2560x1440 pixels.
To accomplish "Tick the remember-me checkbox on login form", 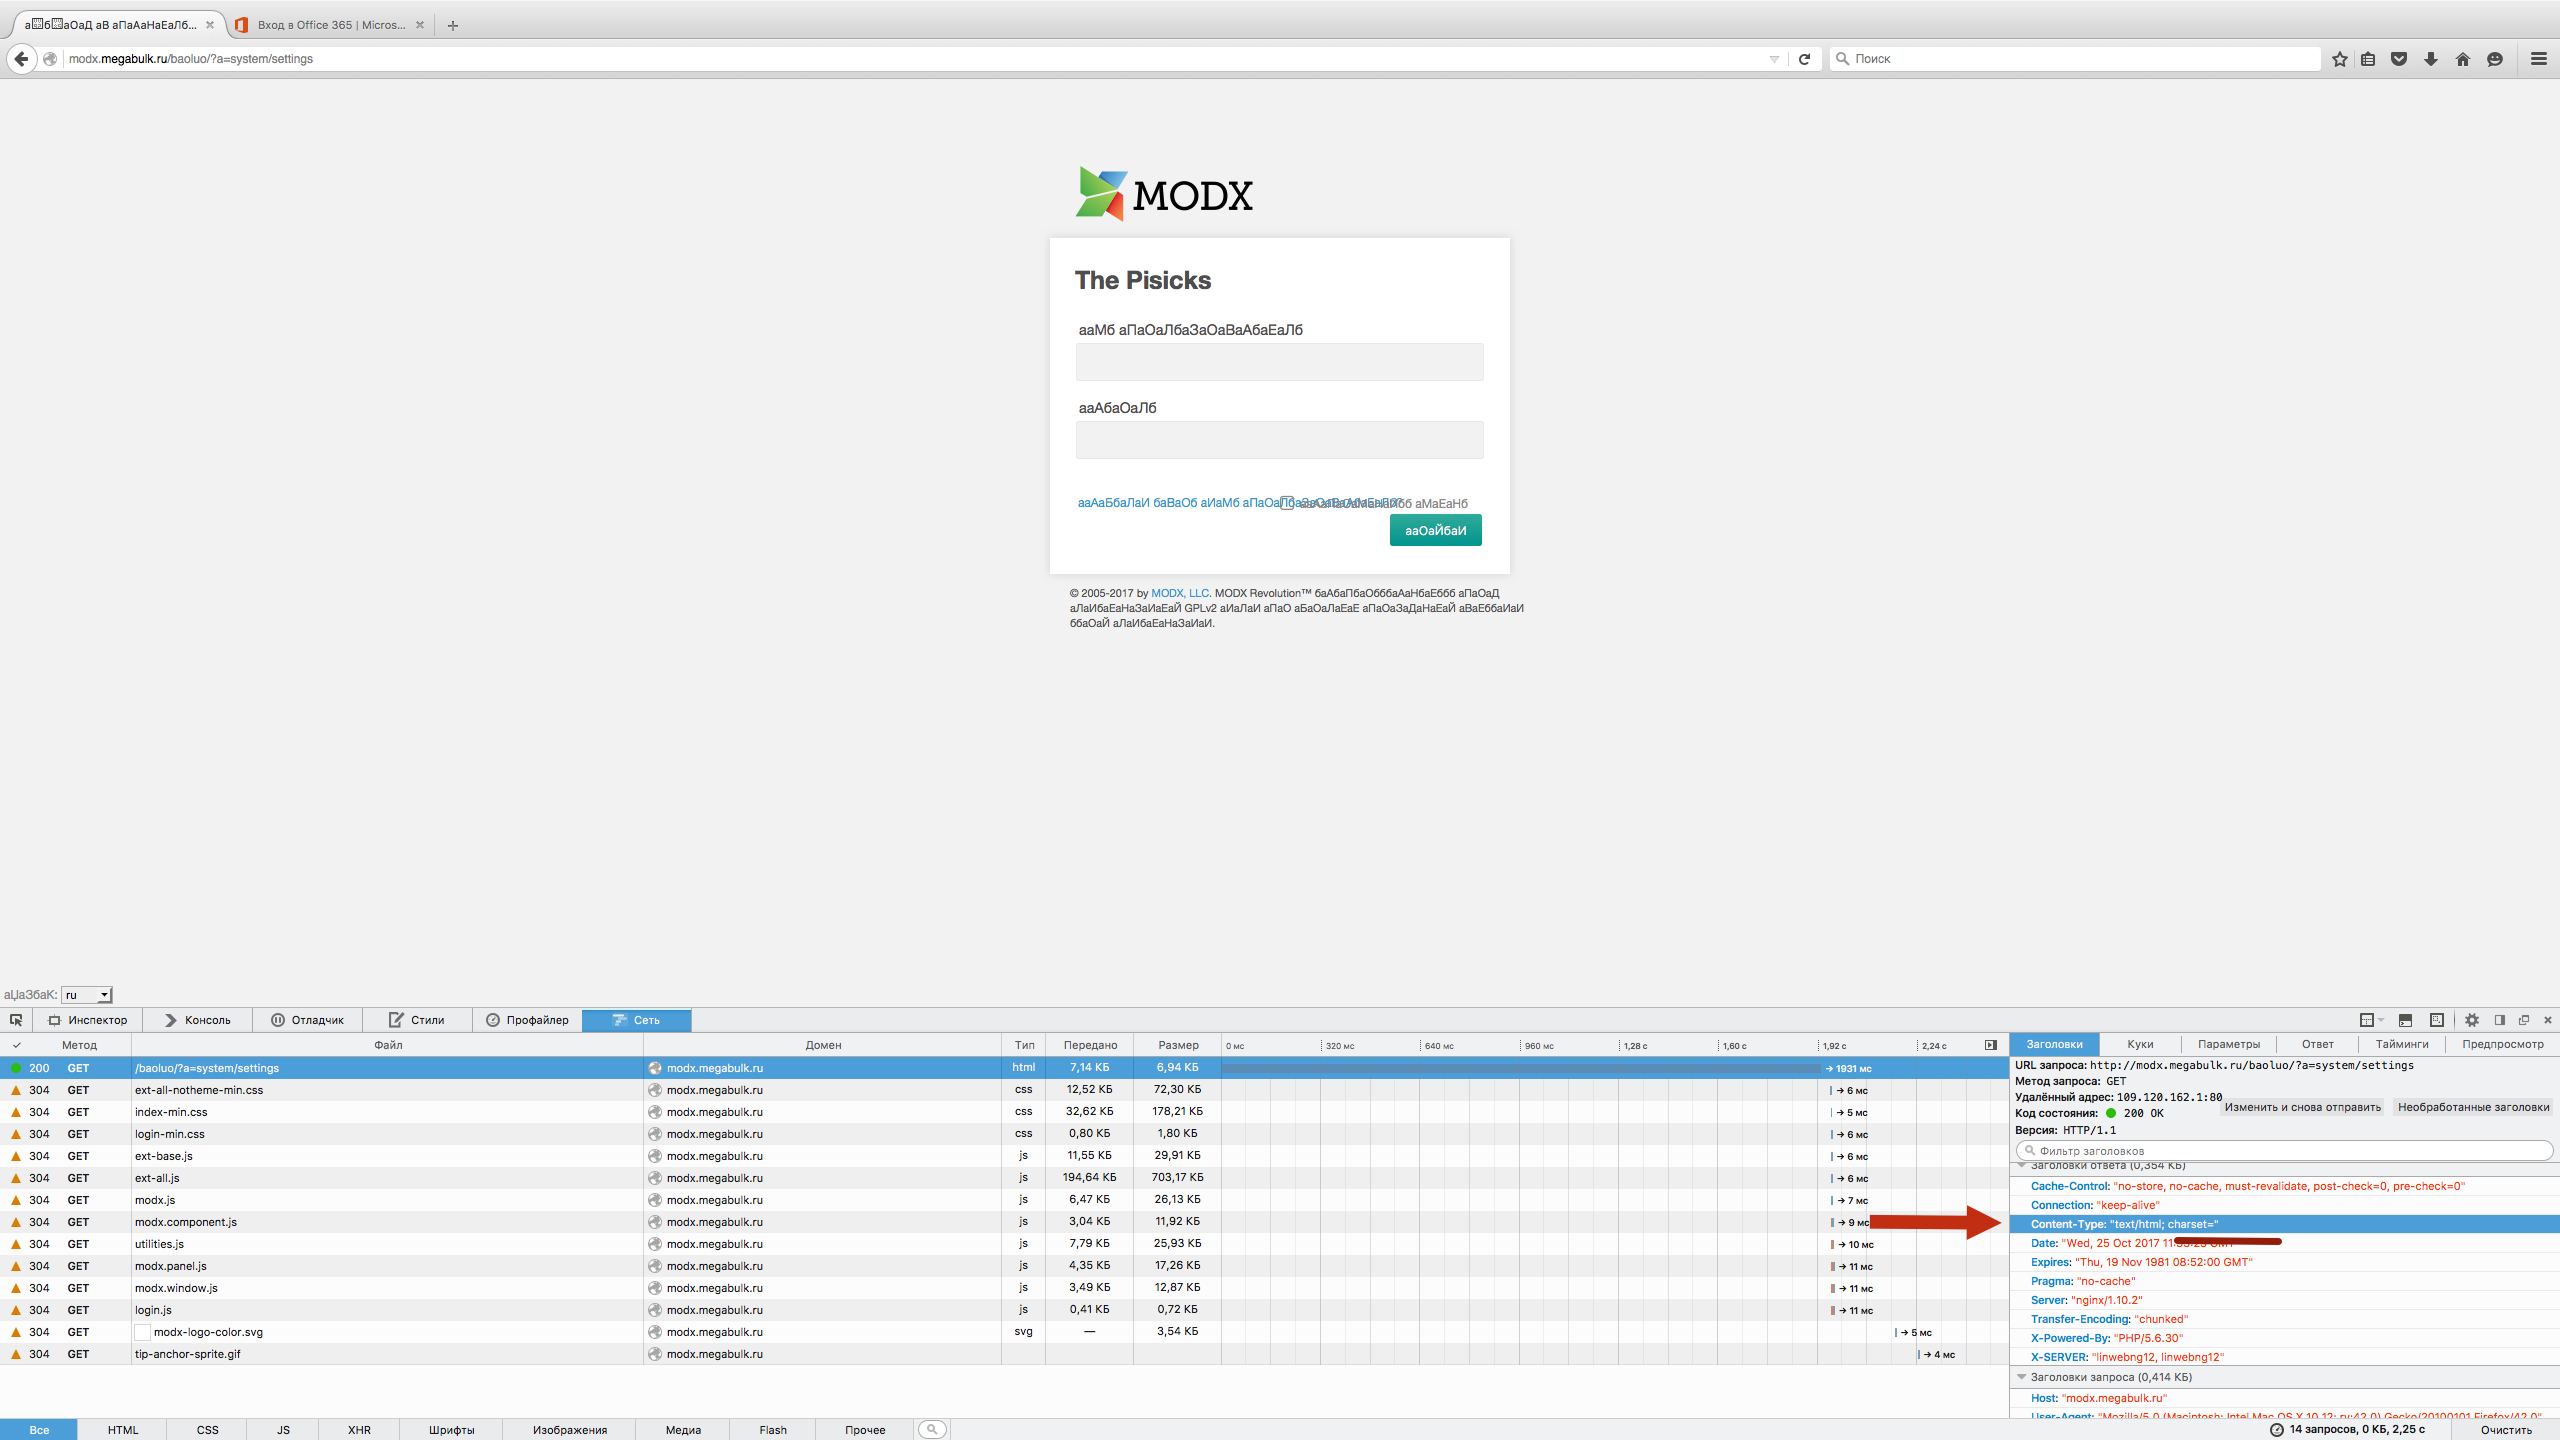I will coord(1288,503).
